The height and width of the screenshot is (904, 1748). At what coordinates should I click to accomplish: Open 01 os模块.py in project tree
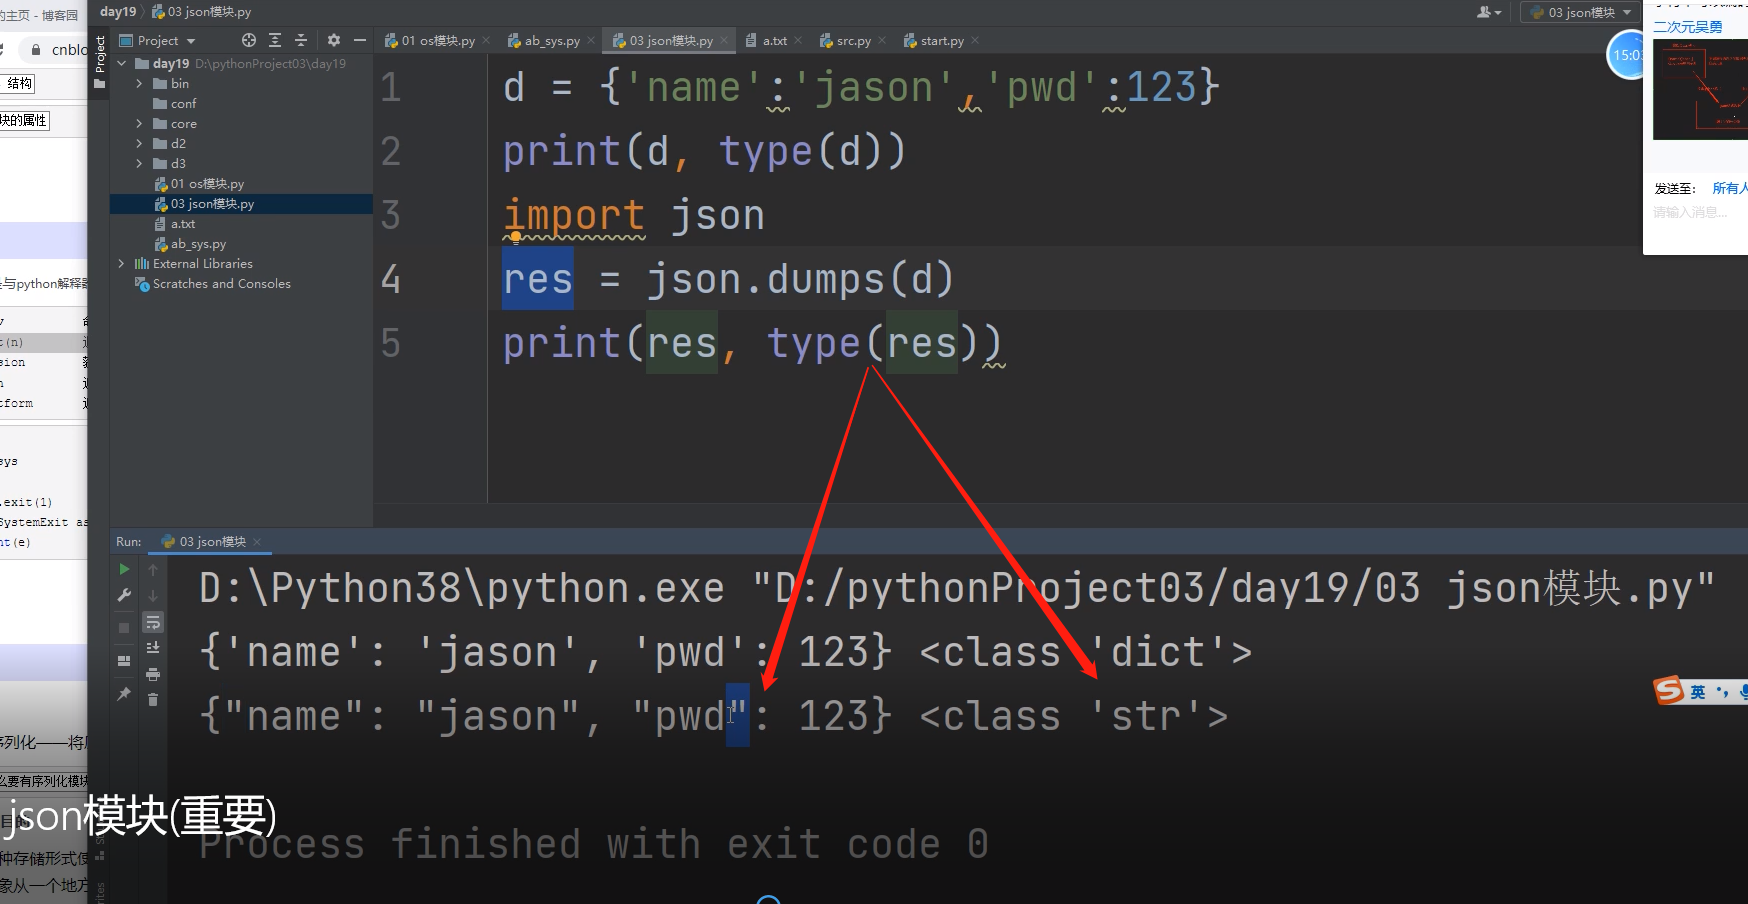207,183
